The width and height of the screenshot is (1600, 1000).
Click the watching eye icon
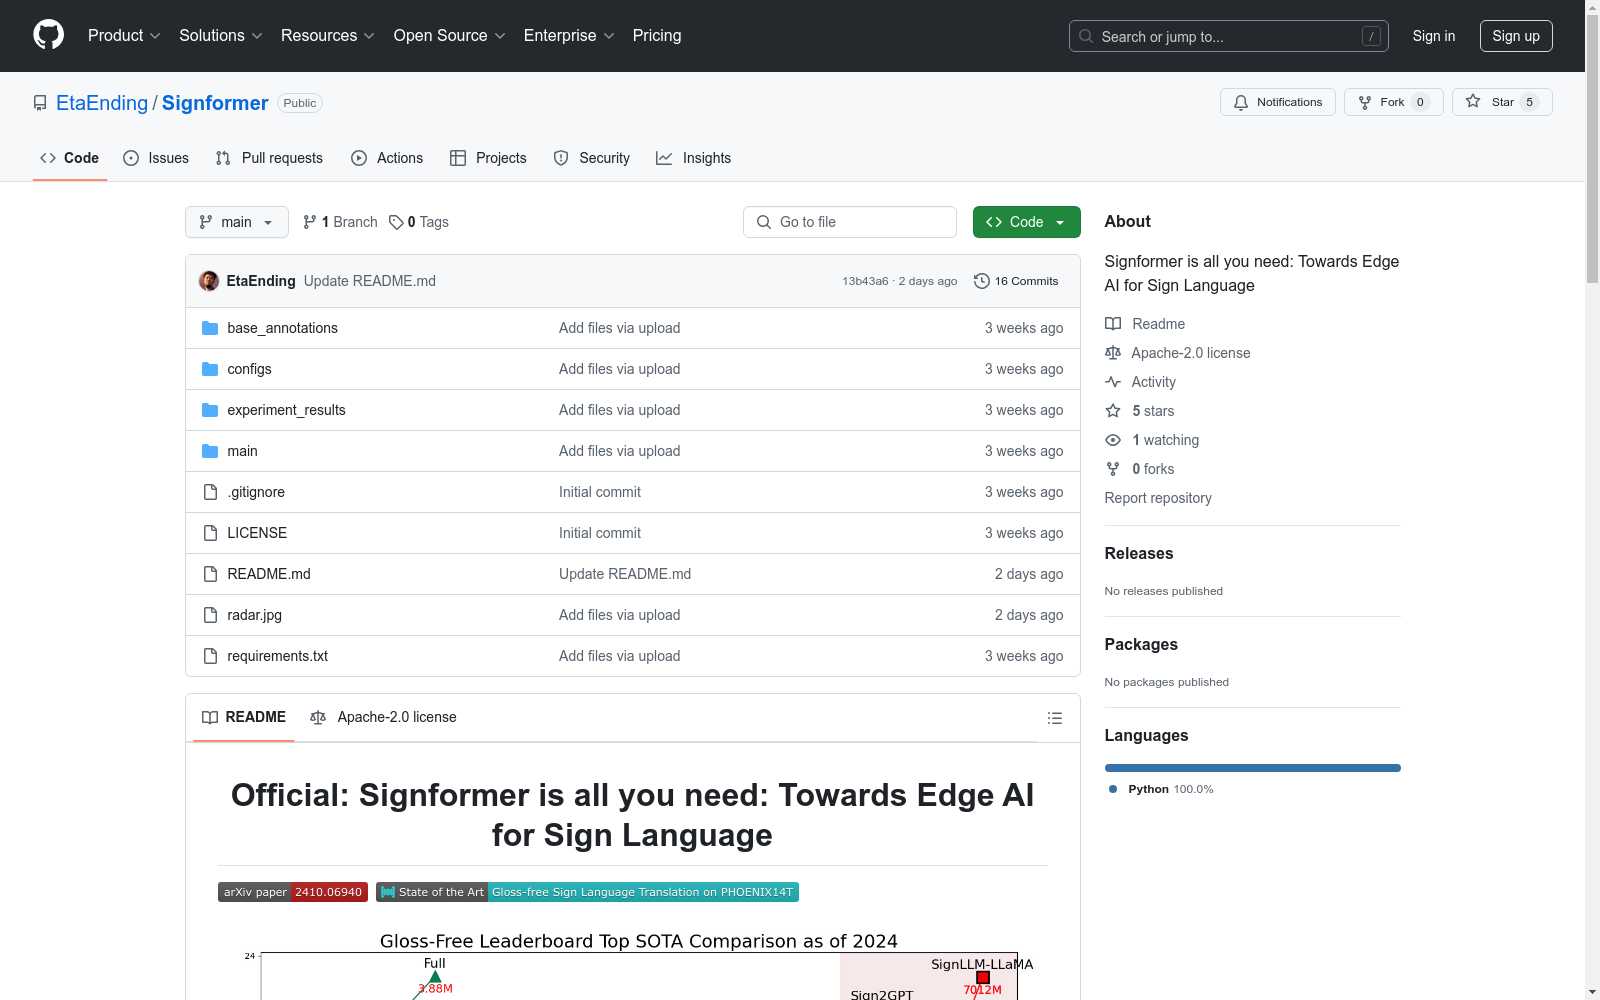click(1113, 440)
